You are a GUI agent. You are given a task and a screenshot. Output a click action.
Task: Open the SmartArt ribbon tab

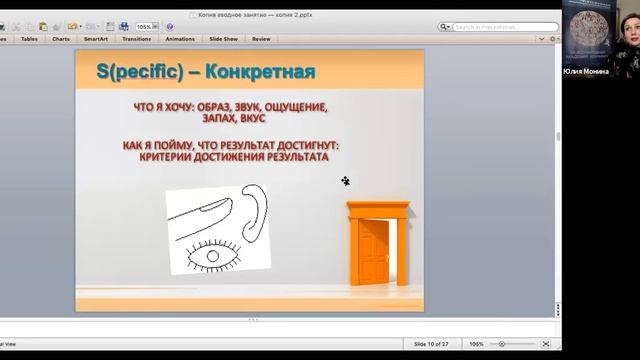coord(96,39)
